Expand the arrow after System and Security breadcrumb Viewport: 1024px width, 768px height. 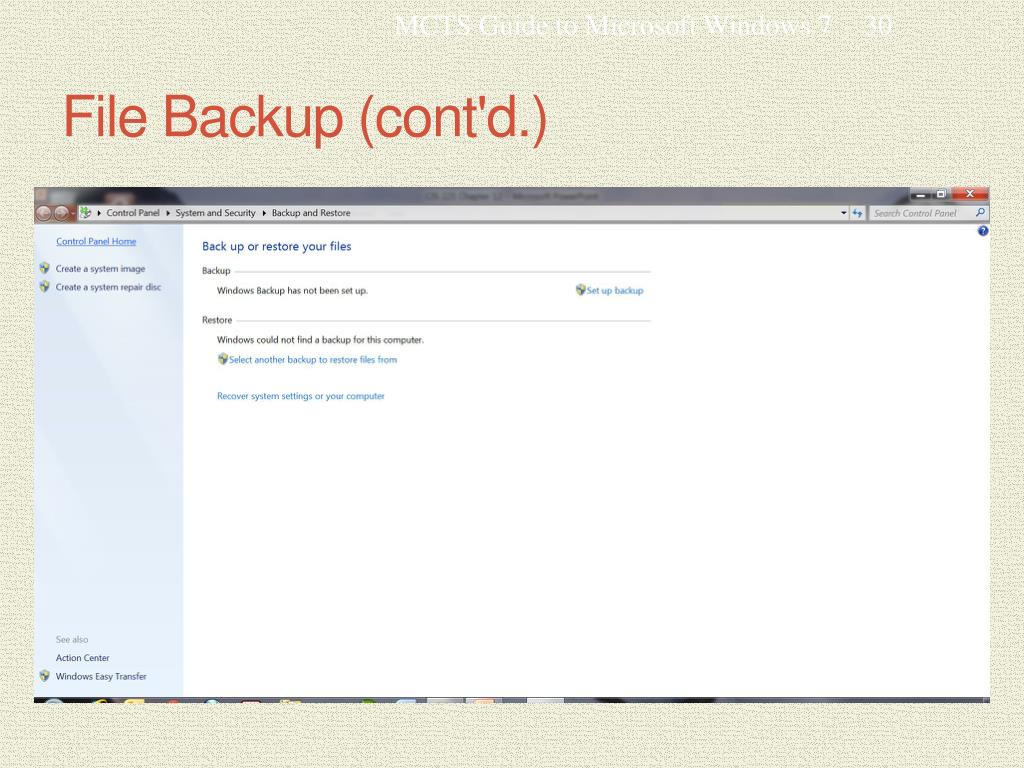pyautogui.click(x=264, y=213)
